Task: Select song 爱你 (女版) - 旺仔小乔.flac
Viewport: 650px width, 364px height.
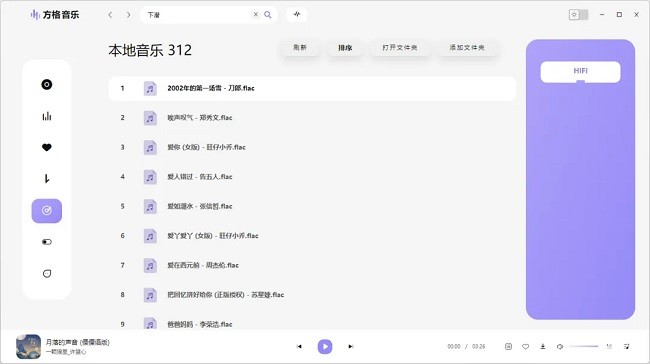Action: coord(312,147)
